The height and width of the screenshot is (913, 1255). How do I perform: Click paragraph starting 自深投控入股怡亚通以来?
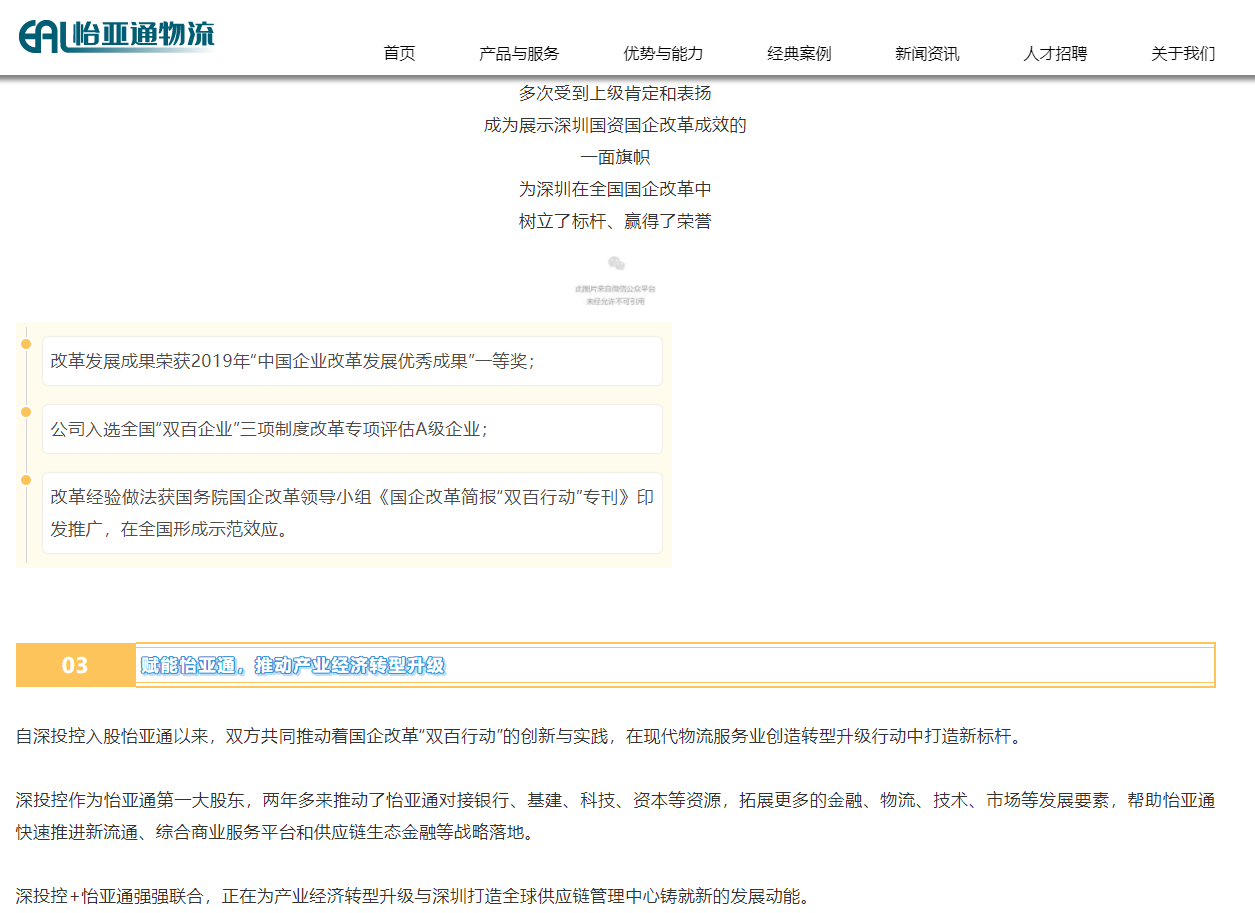pos(519,737)
